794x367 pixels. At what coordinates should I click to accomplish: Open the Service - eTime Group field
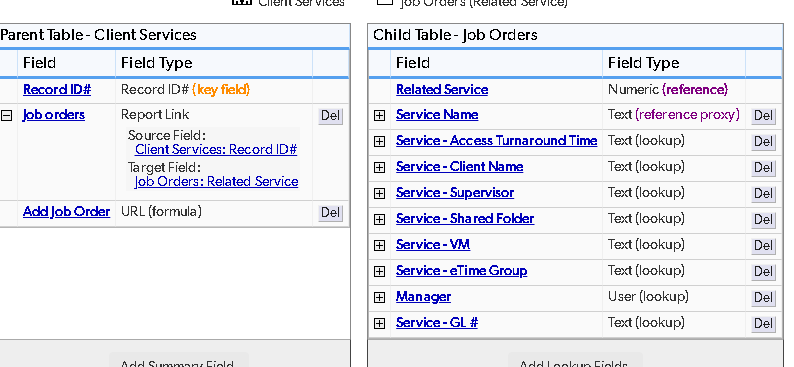pos(461,271)
